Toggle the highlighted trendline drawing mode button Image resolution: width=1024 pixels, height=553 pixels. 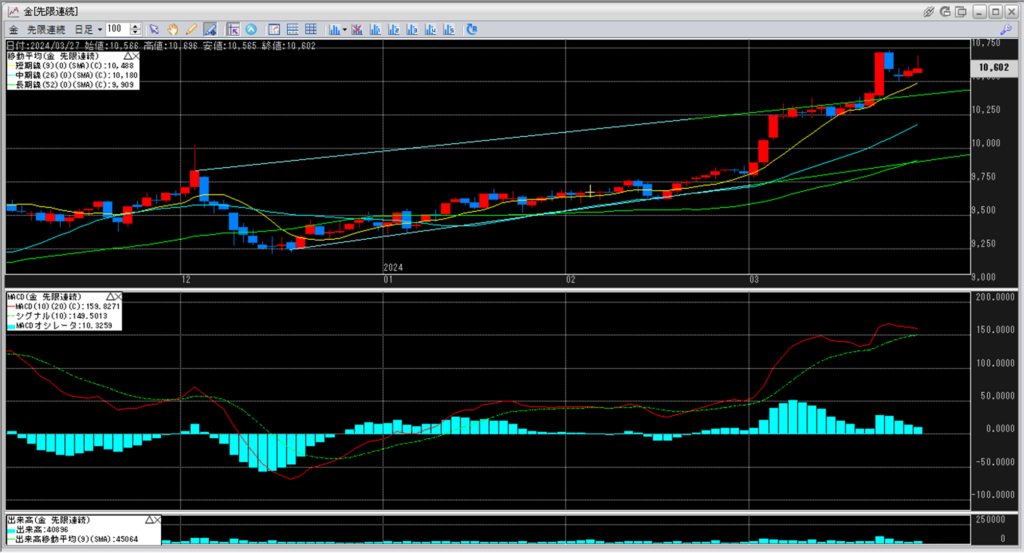point(210,29)
